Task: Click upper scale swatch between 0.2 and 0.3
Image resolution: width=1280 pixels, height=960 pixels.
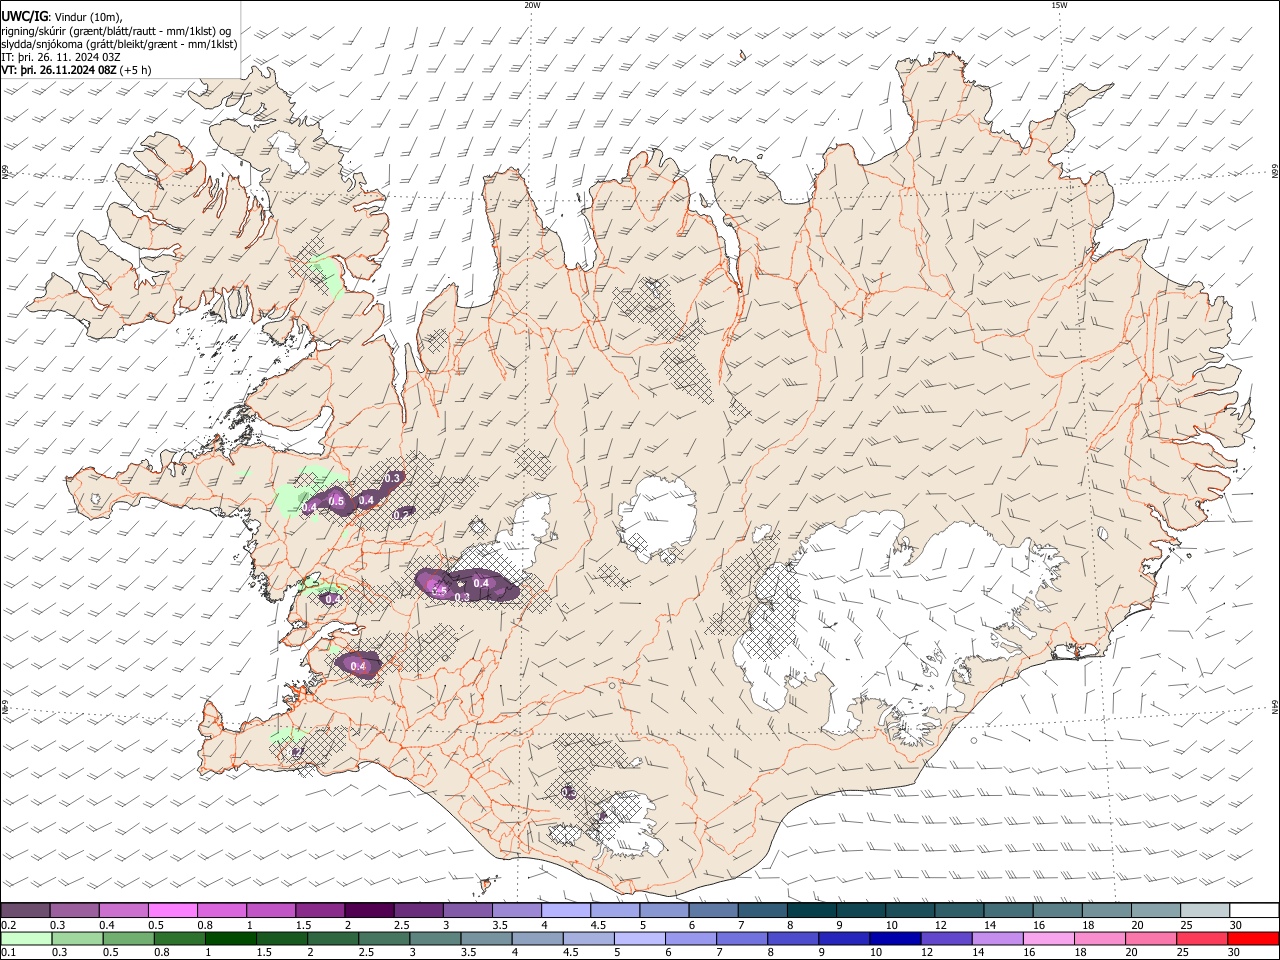Action: point(26,911)
